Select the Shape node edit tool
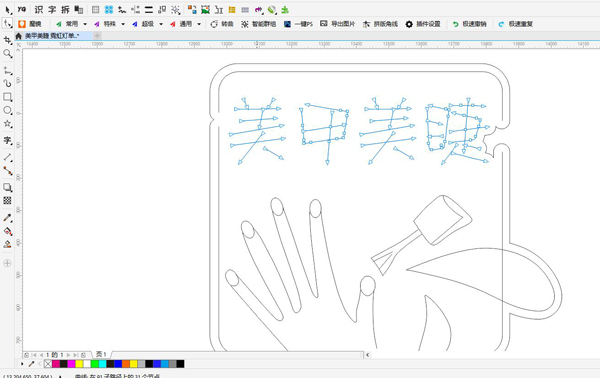 point(7,24)
